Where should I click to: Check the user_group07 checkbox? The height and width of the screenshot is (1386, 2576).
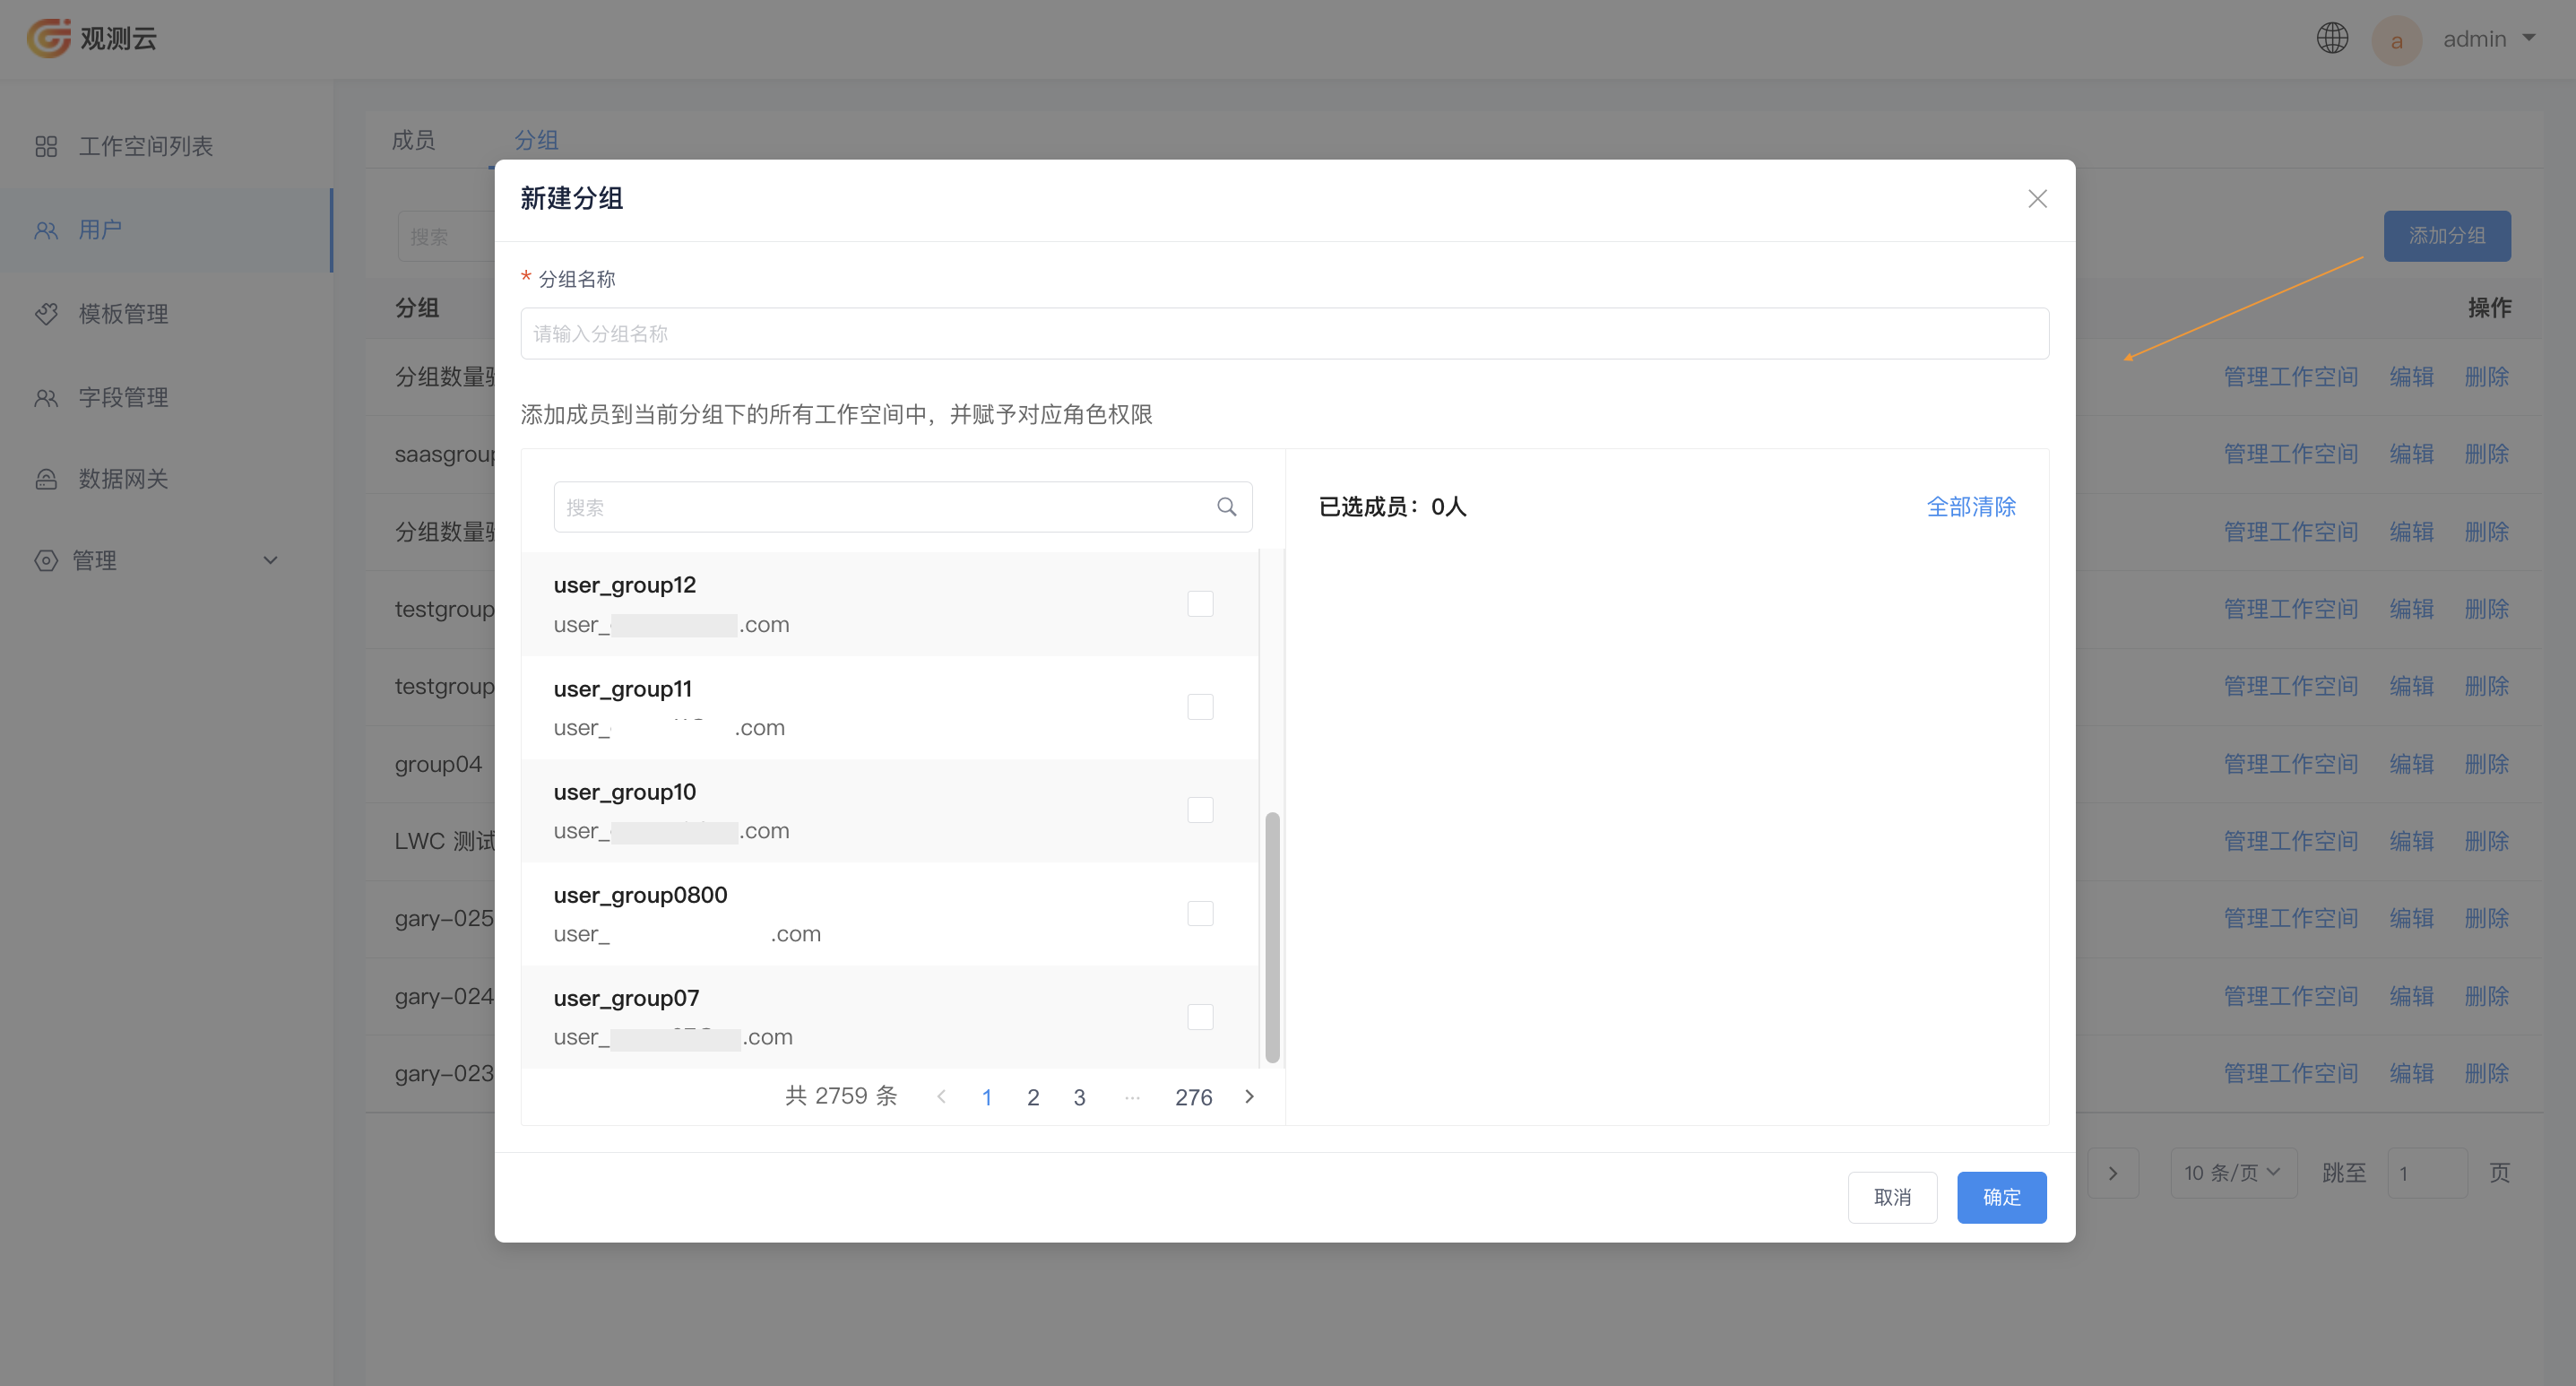[x=1200, y=1016]
